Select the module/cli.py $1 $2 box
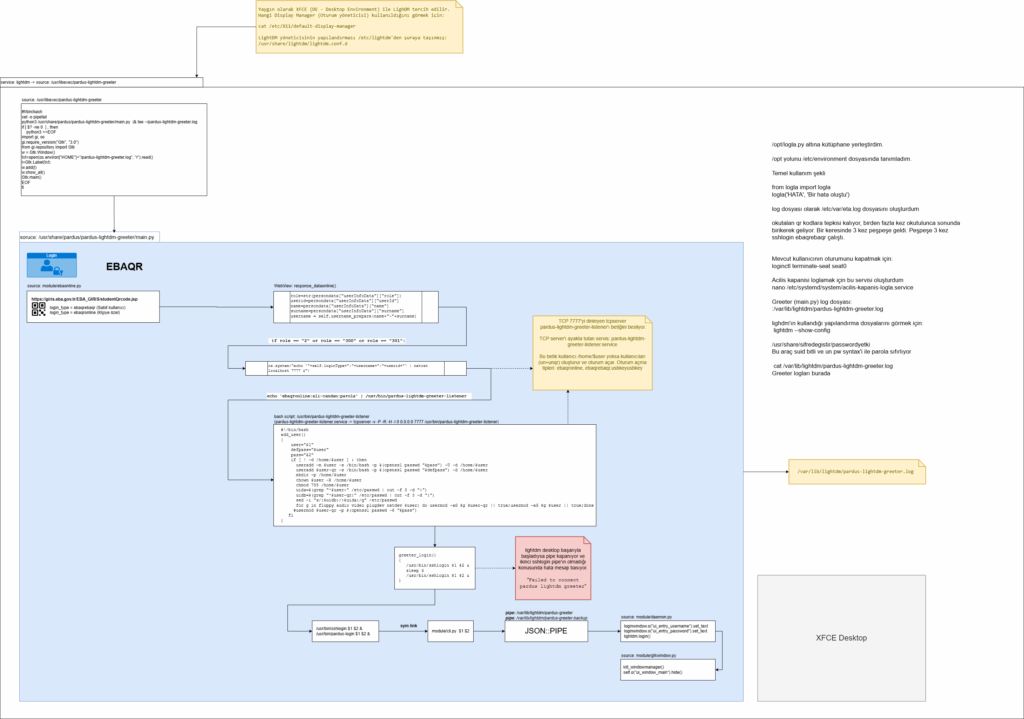 [451, 631]
